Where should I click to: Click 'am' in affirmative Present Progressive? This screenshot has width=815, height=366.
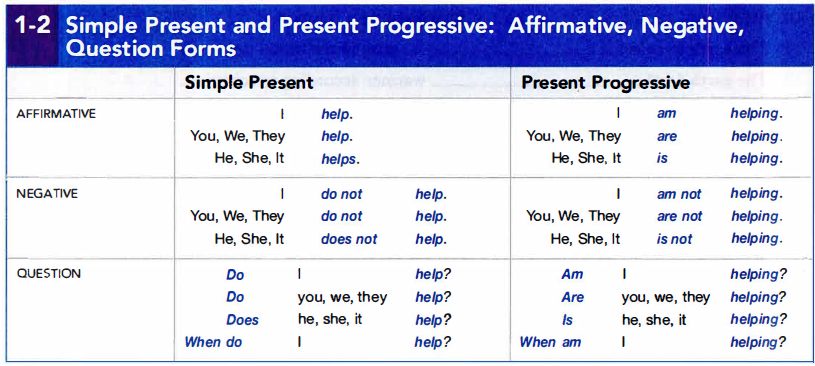pos(666,114)
